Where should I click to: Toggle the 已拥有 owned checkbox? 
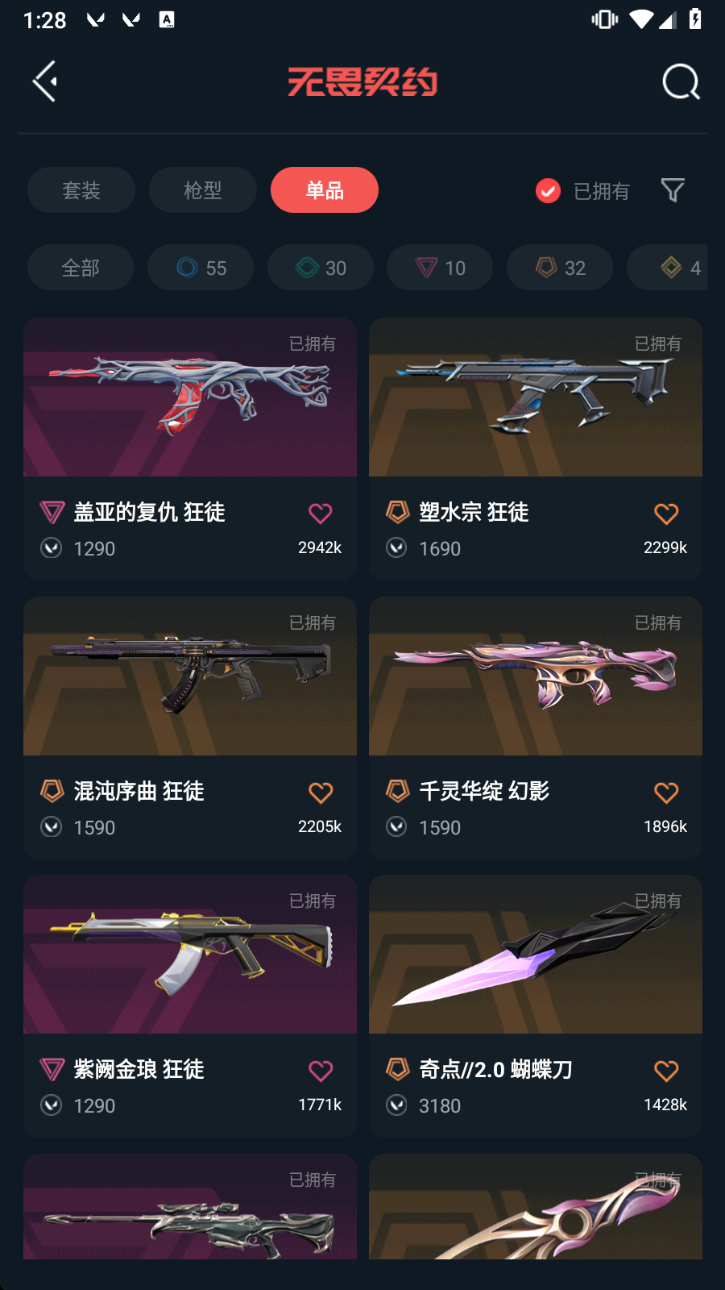click(548, 190)
